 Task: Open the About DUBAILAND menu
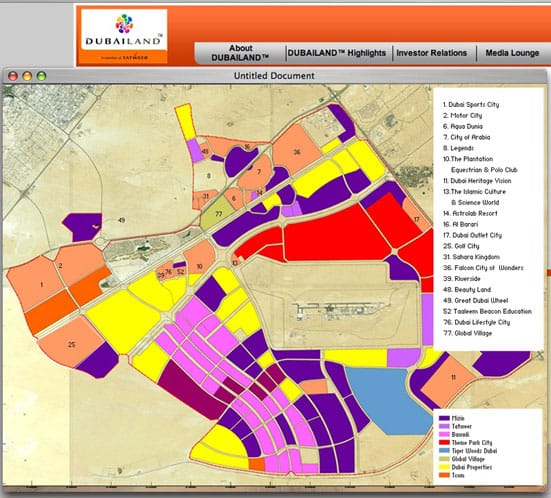pos(240,53)
